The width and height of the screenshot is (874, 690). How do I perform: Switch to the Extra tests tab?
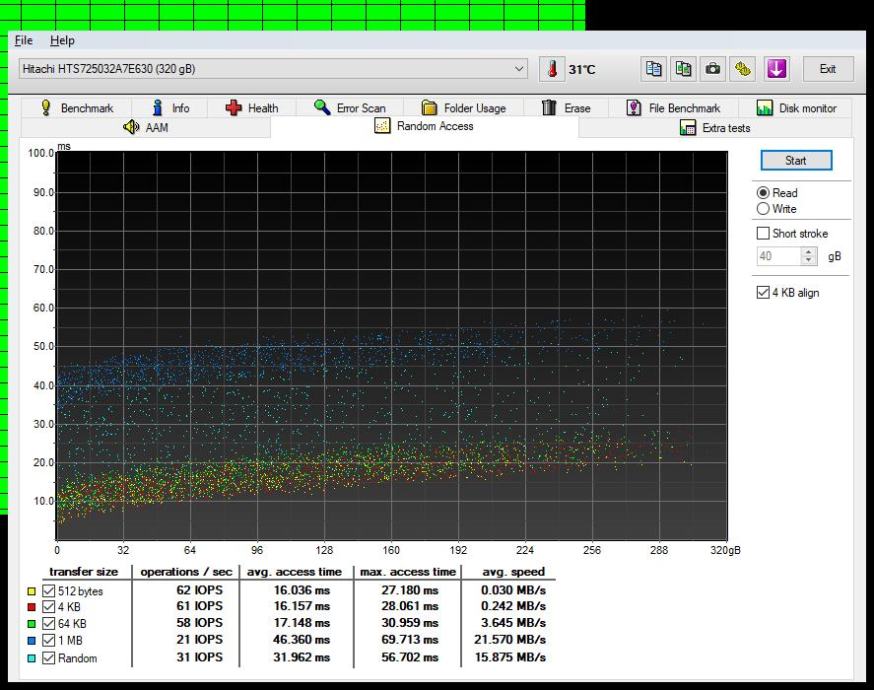coord(714,127)
